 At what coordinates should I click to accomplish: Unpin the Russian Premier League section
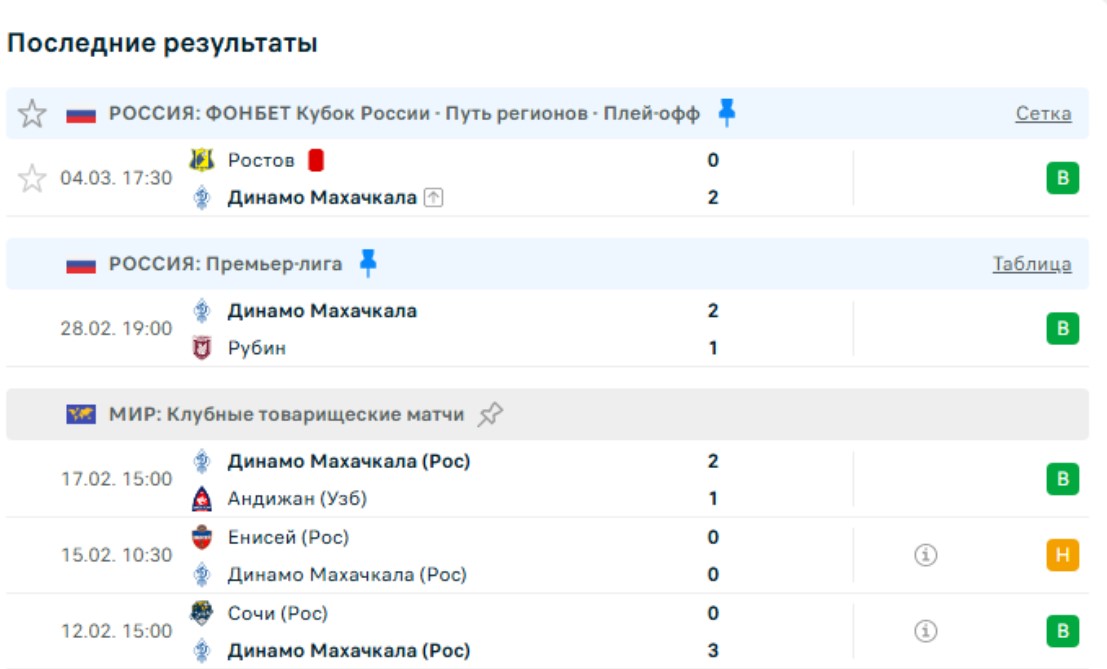pos(368,264)
